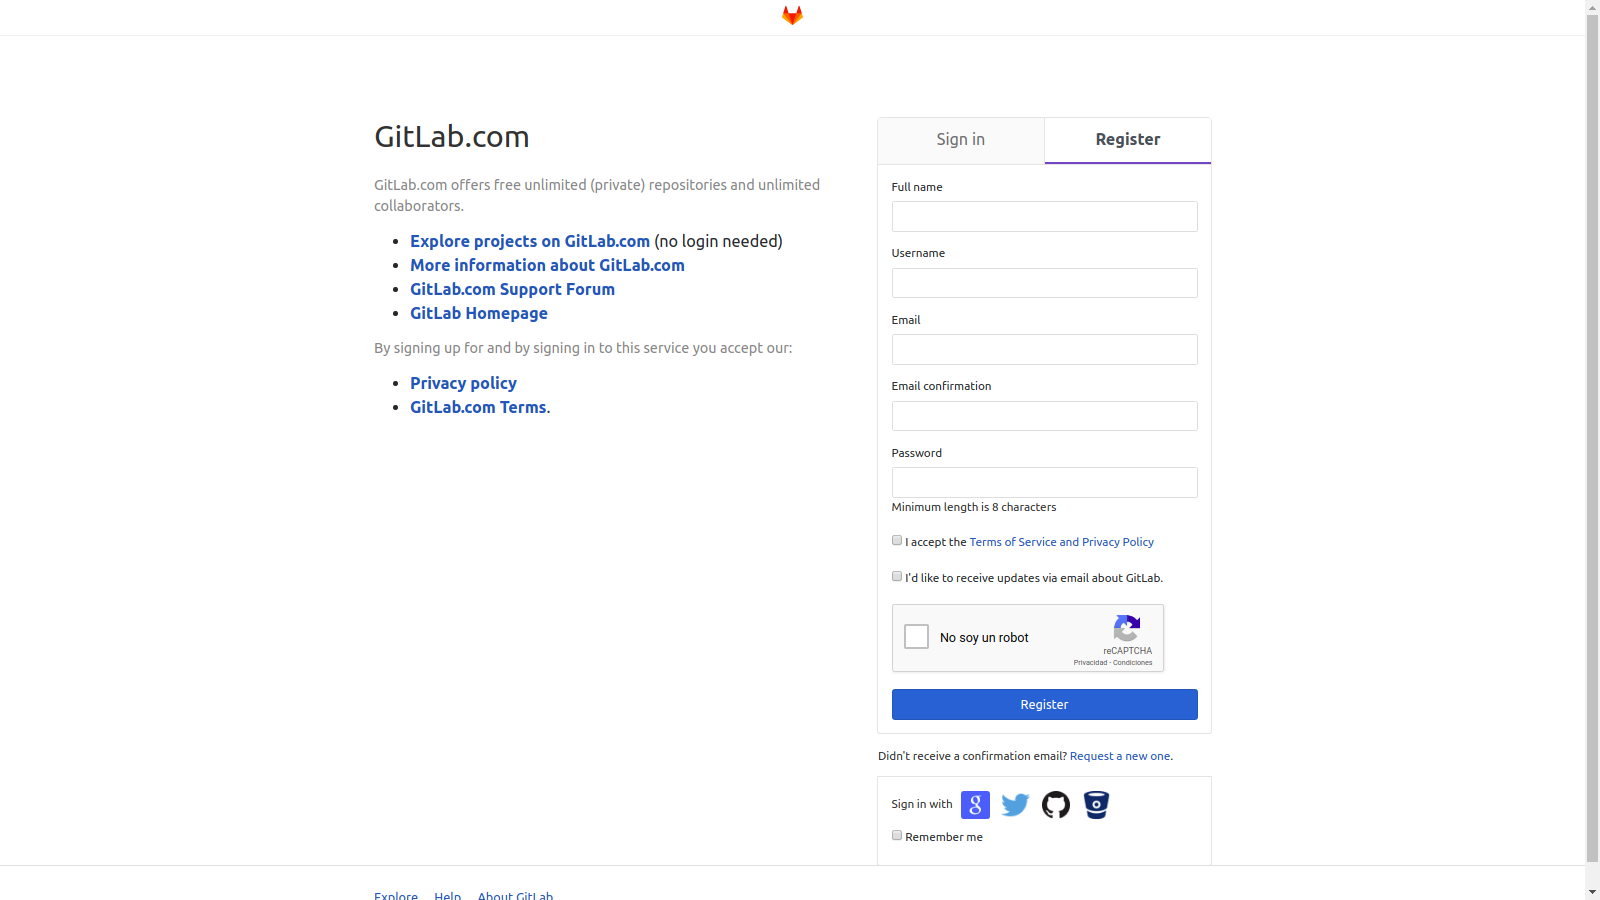Click the reCAPTCHA logo icon
Viewport: 1600px width, 900px height.
(1127, 628)
